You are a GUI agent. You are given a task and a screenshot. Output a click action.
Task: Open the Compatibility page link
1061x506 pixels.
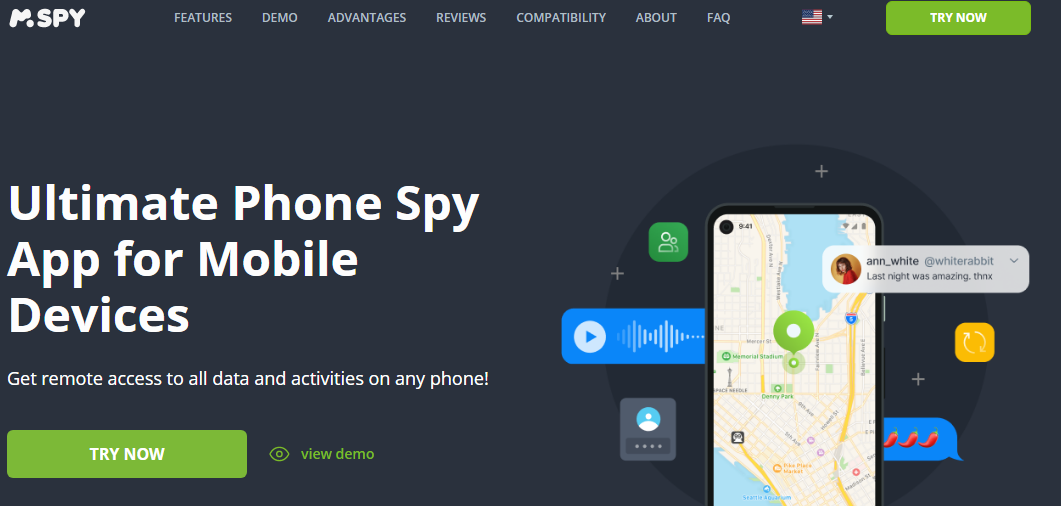(561, 18)
